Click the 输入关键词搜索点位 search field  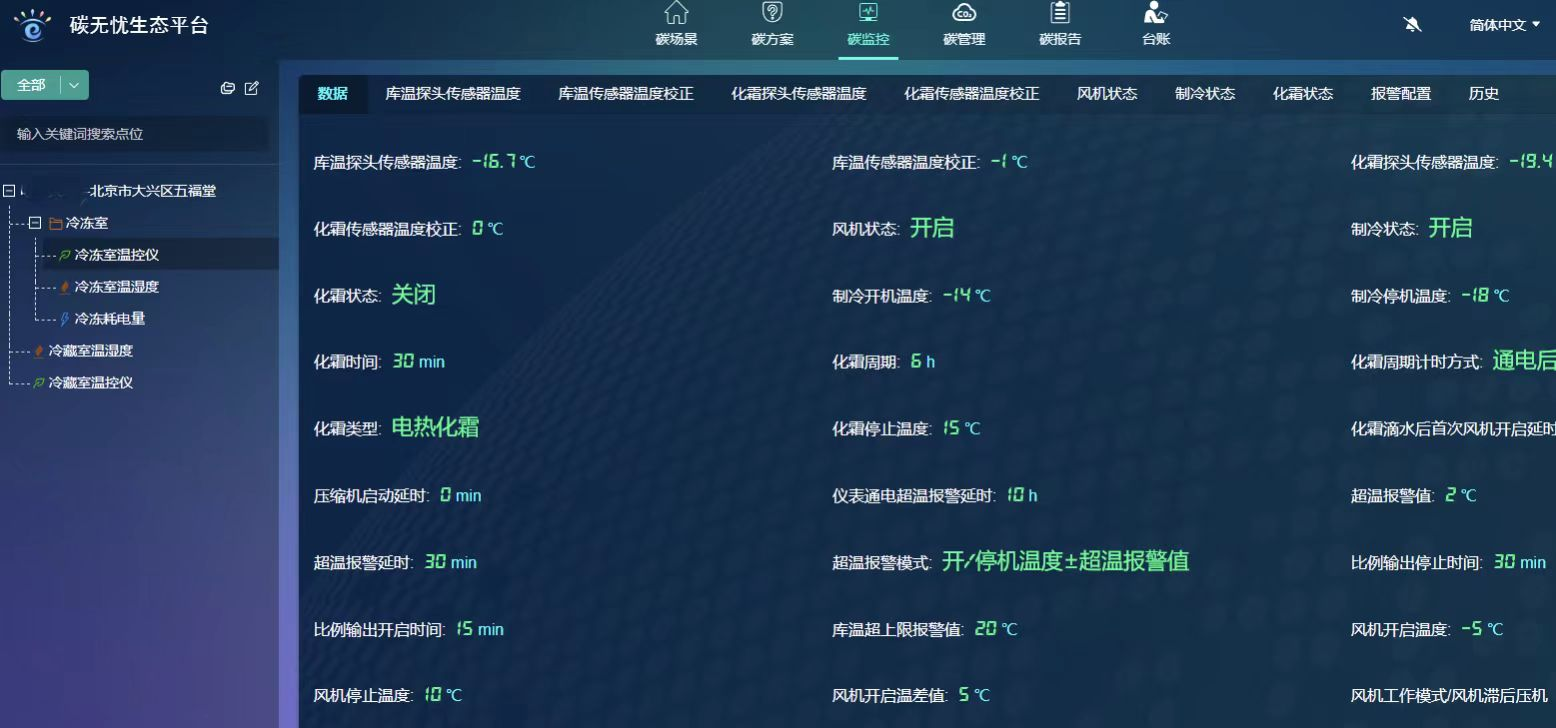click(x=135, y=134)
